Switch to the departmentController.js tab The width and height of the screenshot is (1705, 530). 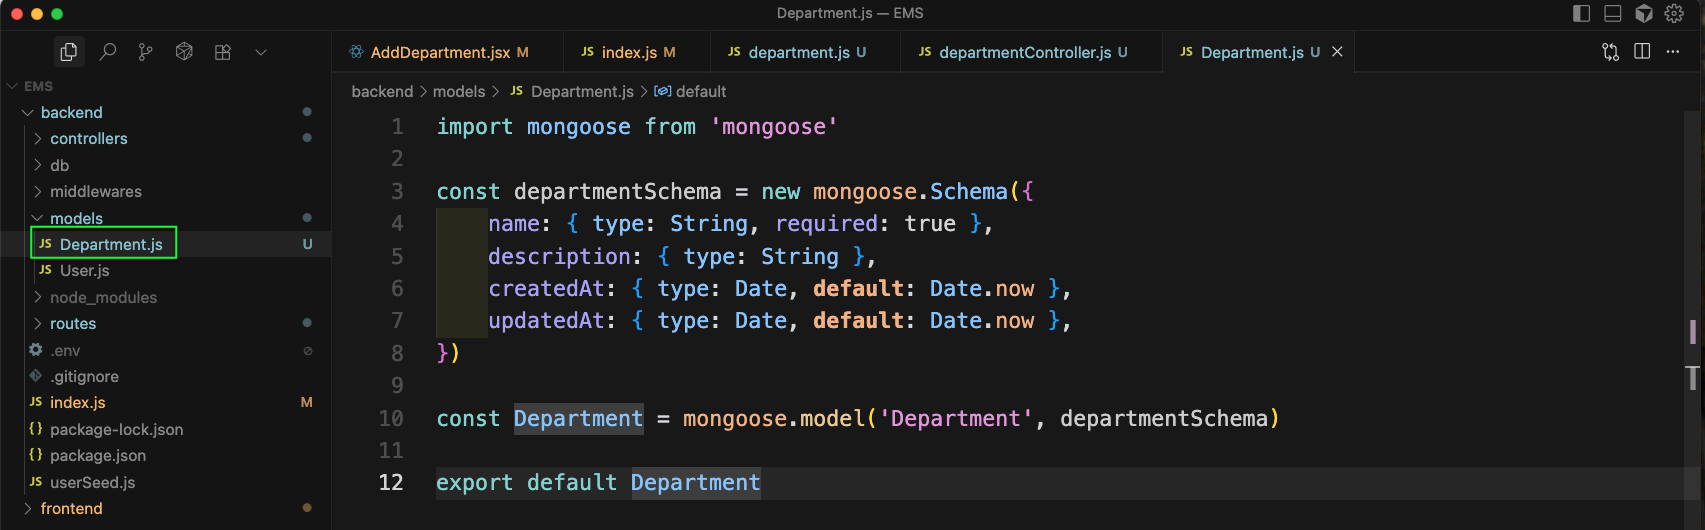(x=1024, y=52)
